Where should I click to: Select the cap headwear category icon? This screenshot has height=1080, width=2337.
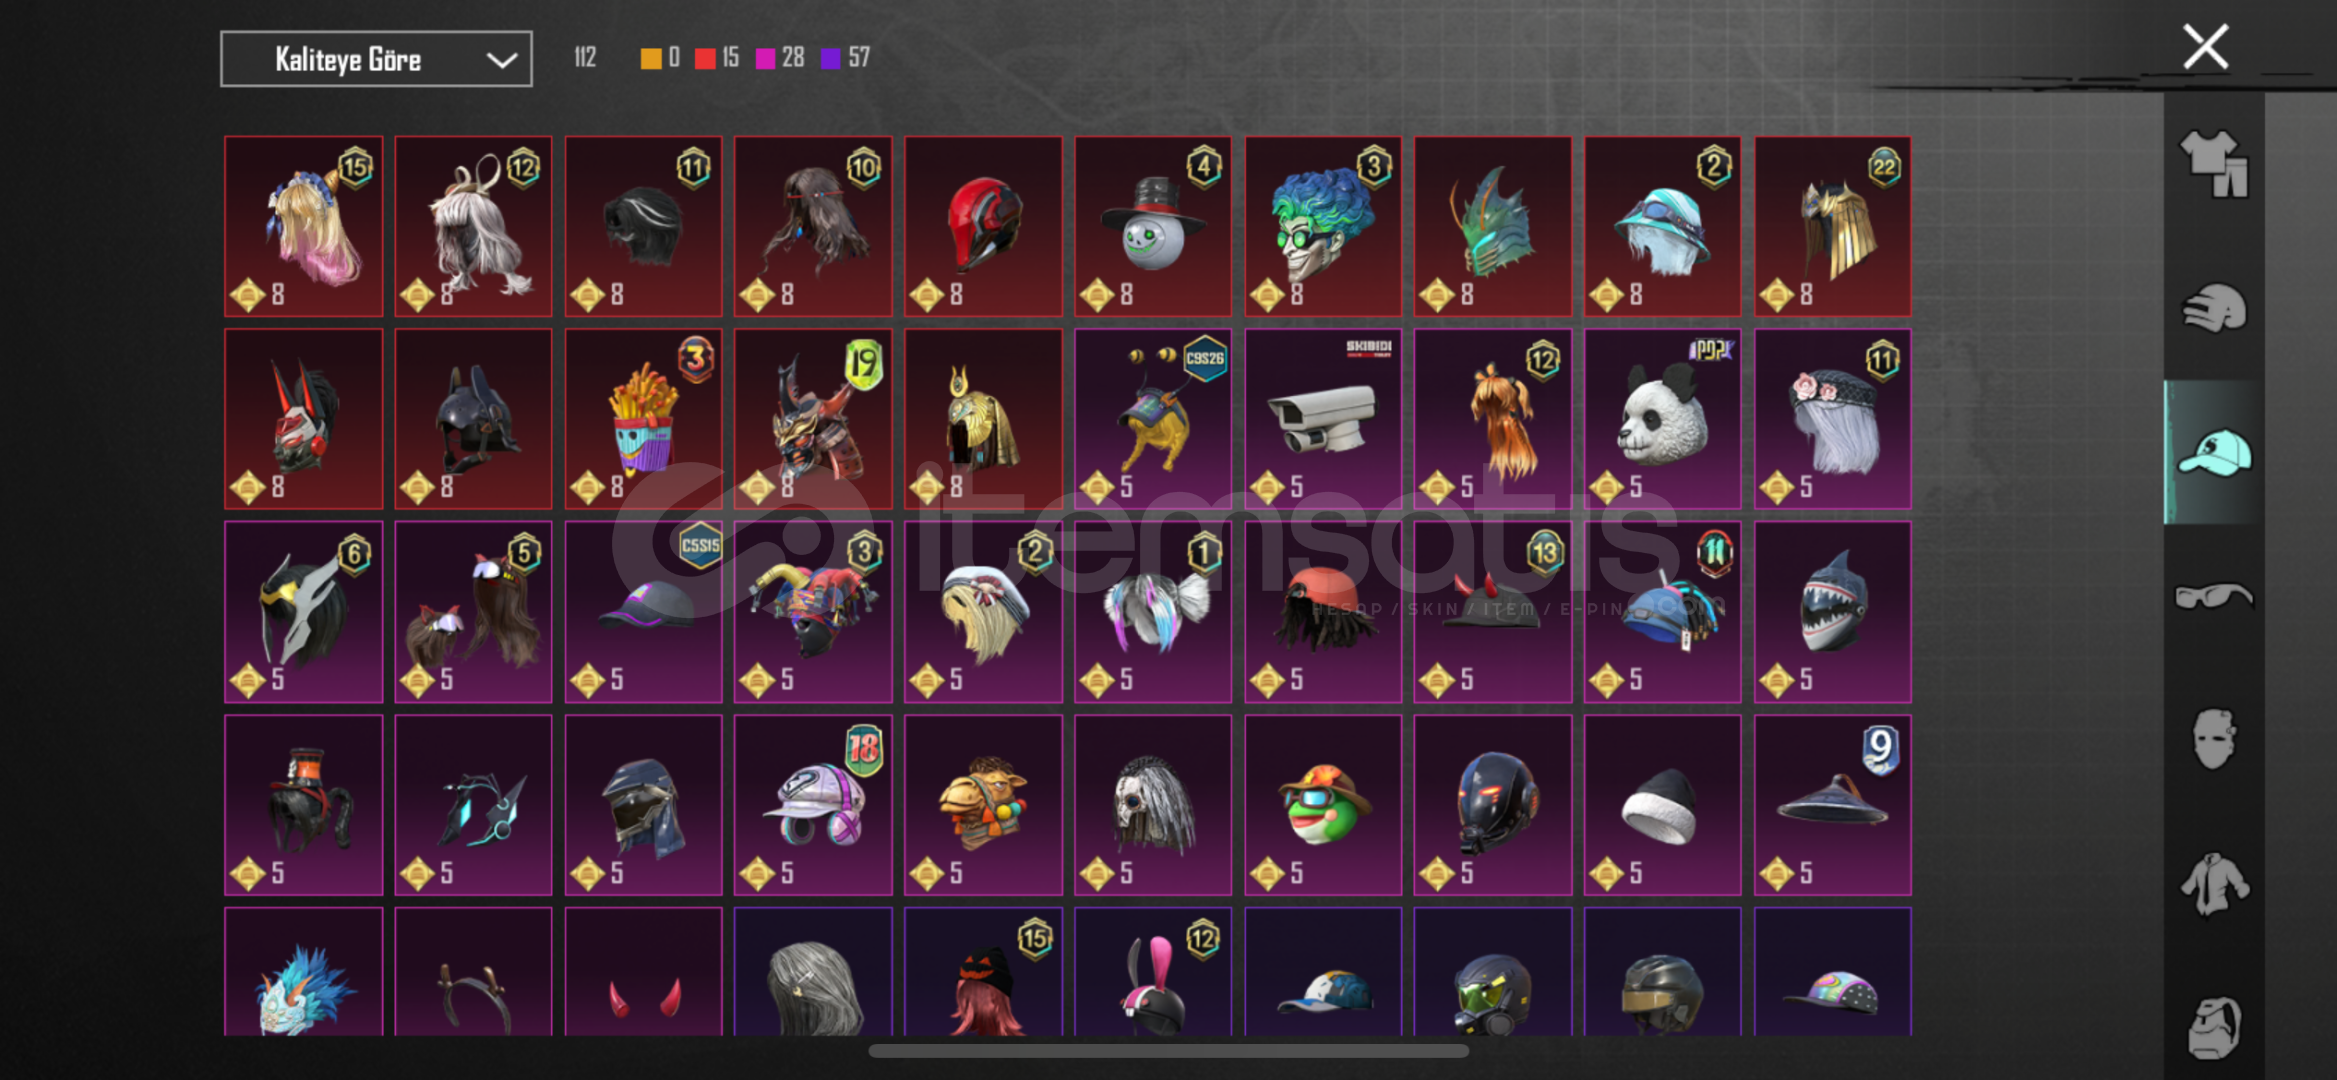2214,452
